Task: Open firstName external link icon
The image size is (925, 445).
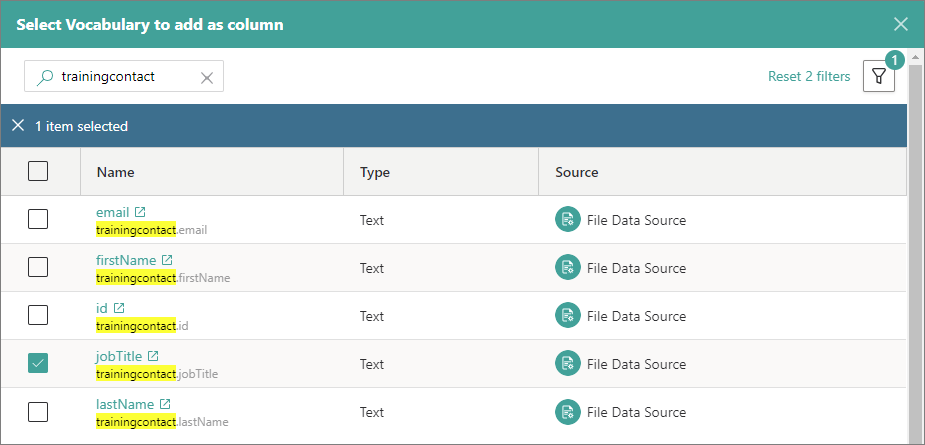Action: 167,260
